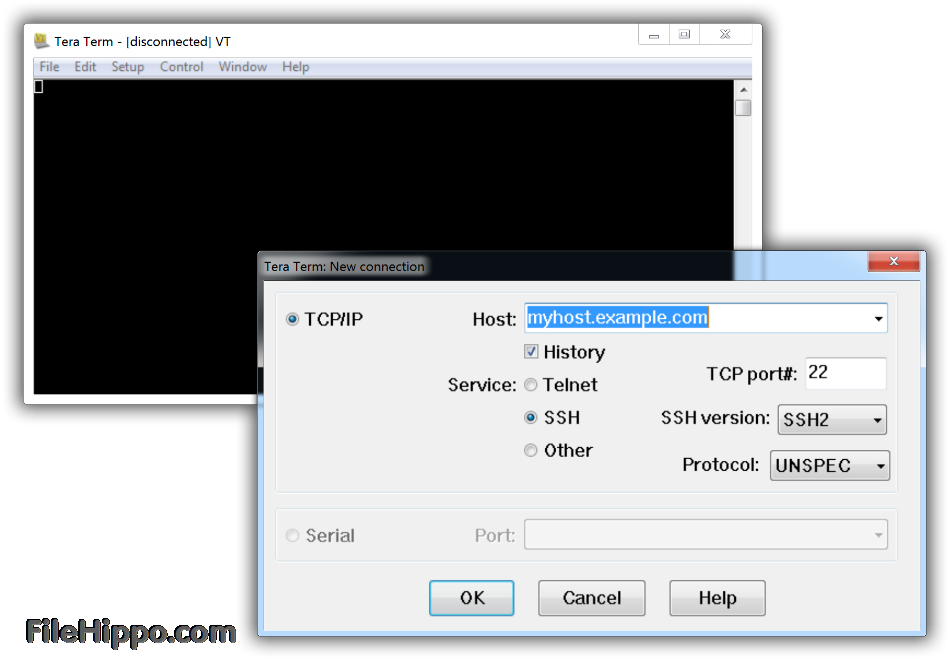Expand the Host dropdown list
Screen dimensions: 950x660
point(878,319)
